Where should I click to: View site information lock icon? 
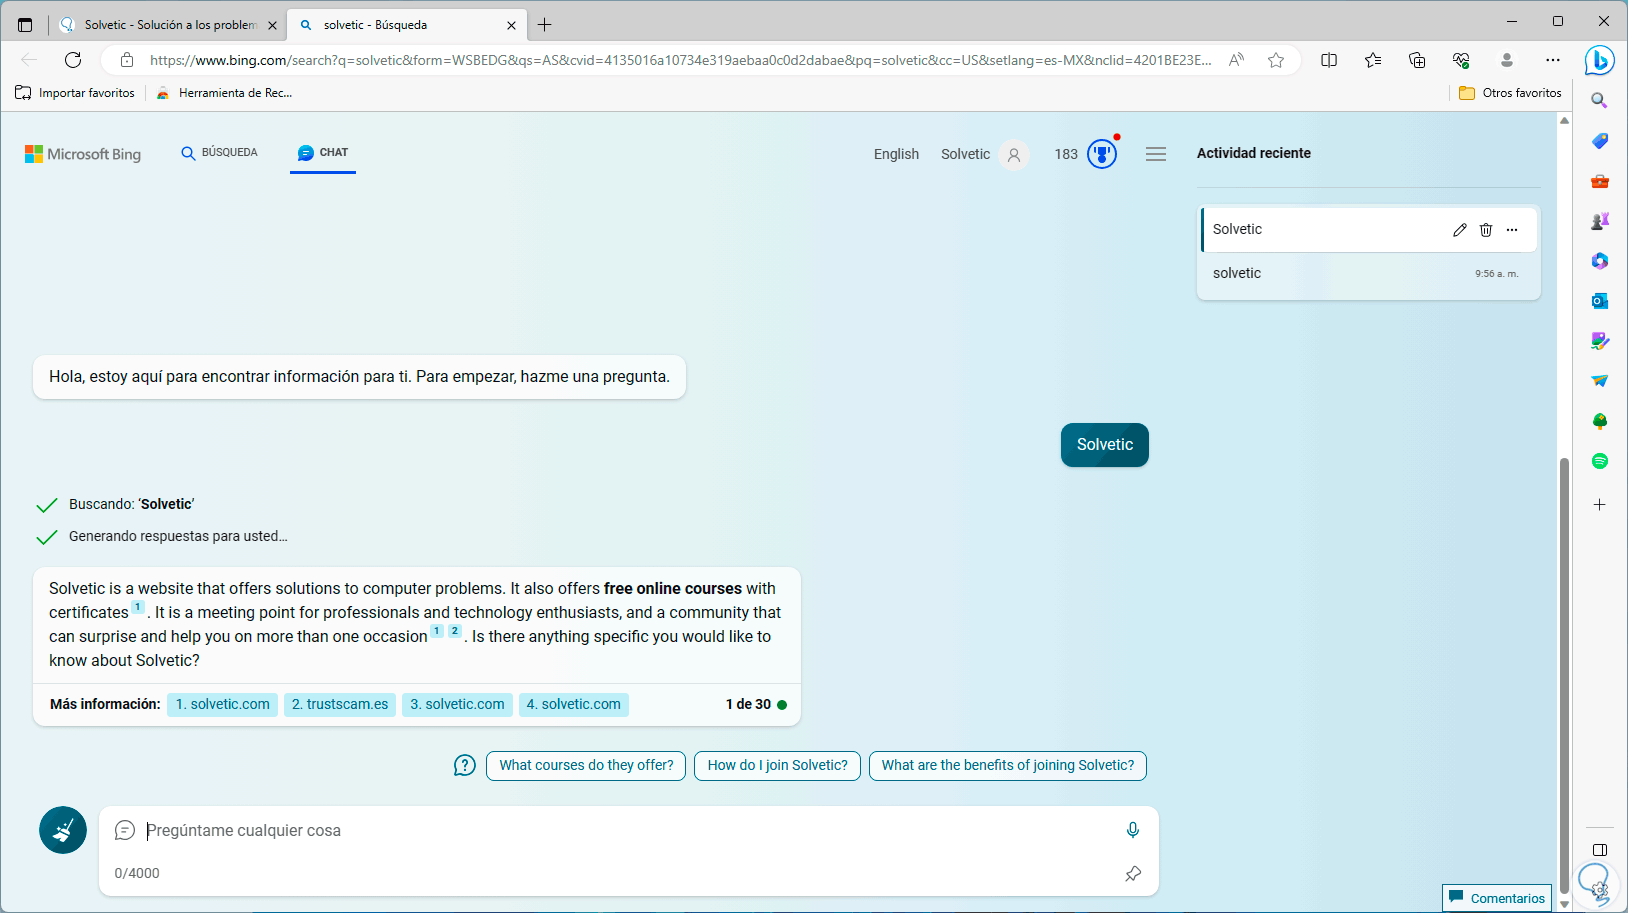[x=127, y=60]
